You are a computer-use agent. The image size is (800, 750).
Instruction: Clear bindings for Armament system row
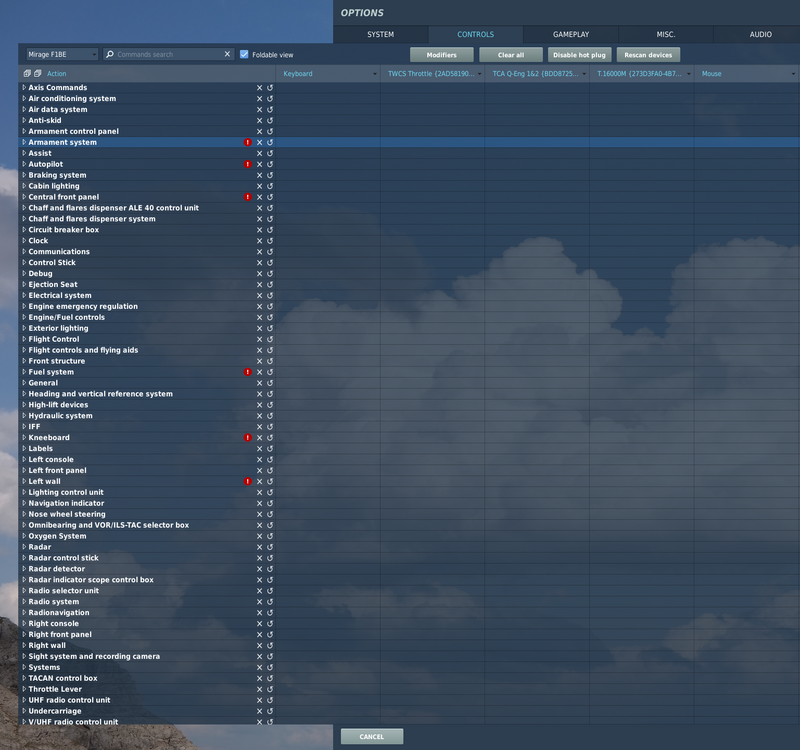(259, 142)
